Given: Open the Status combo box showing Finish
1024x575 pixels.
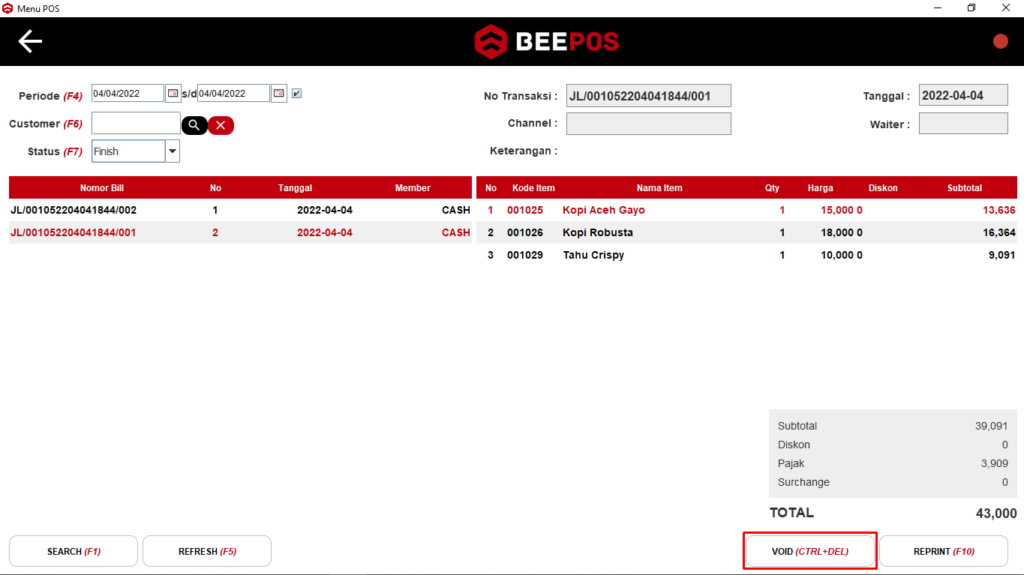Looking at the screenshot, I should [135, 152].
